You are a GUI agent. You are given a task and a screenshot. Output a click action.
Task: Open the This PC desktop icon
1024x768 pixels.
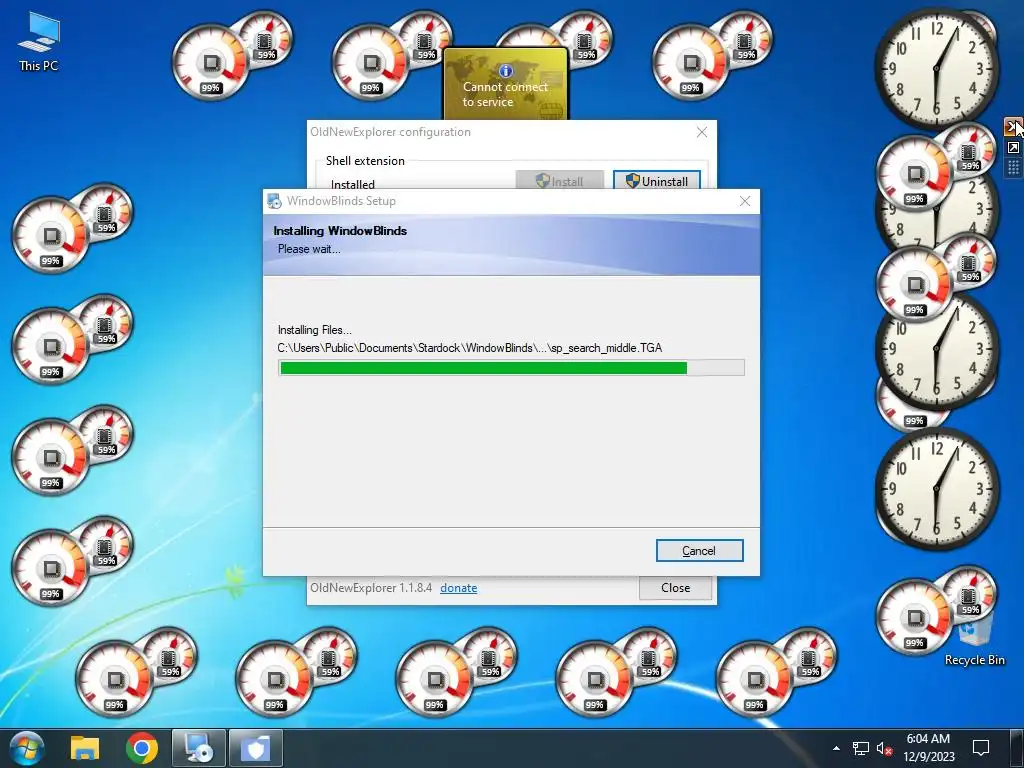coord(39,41)
